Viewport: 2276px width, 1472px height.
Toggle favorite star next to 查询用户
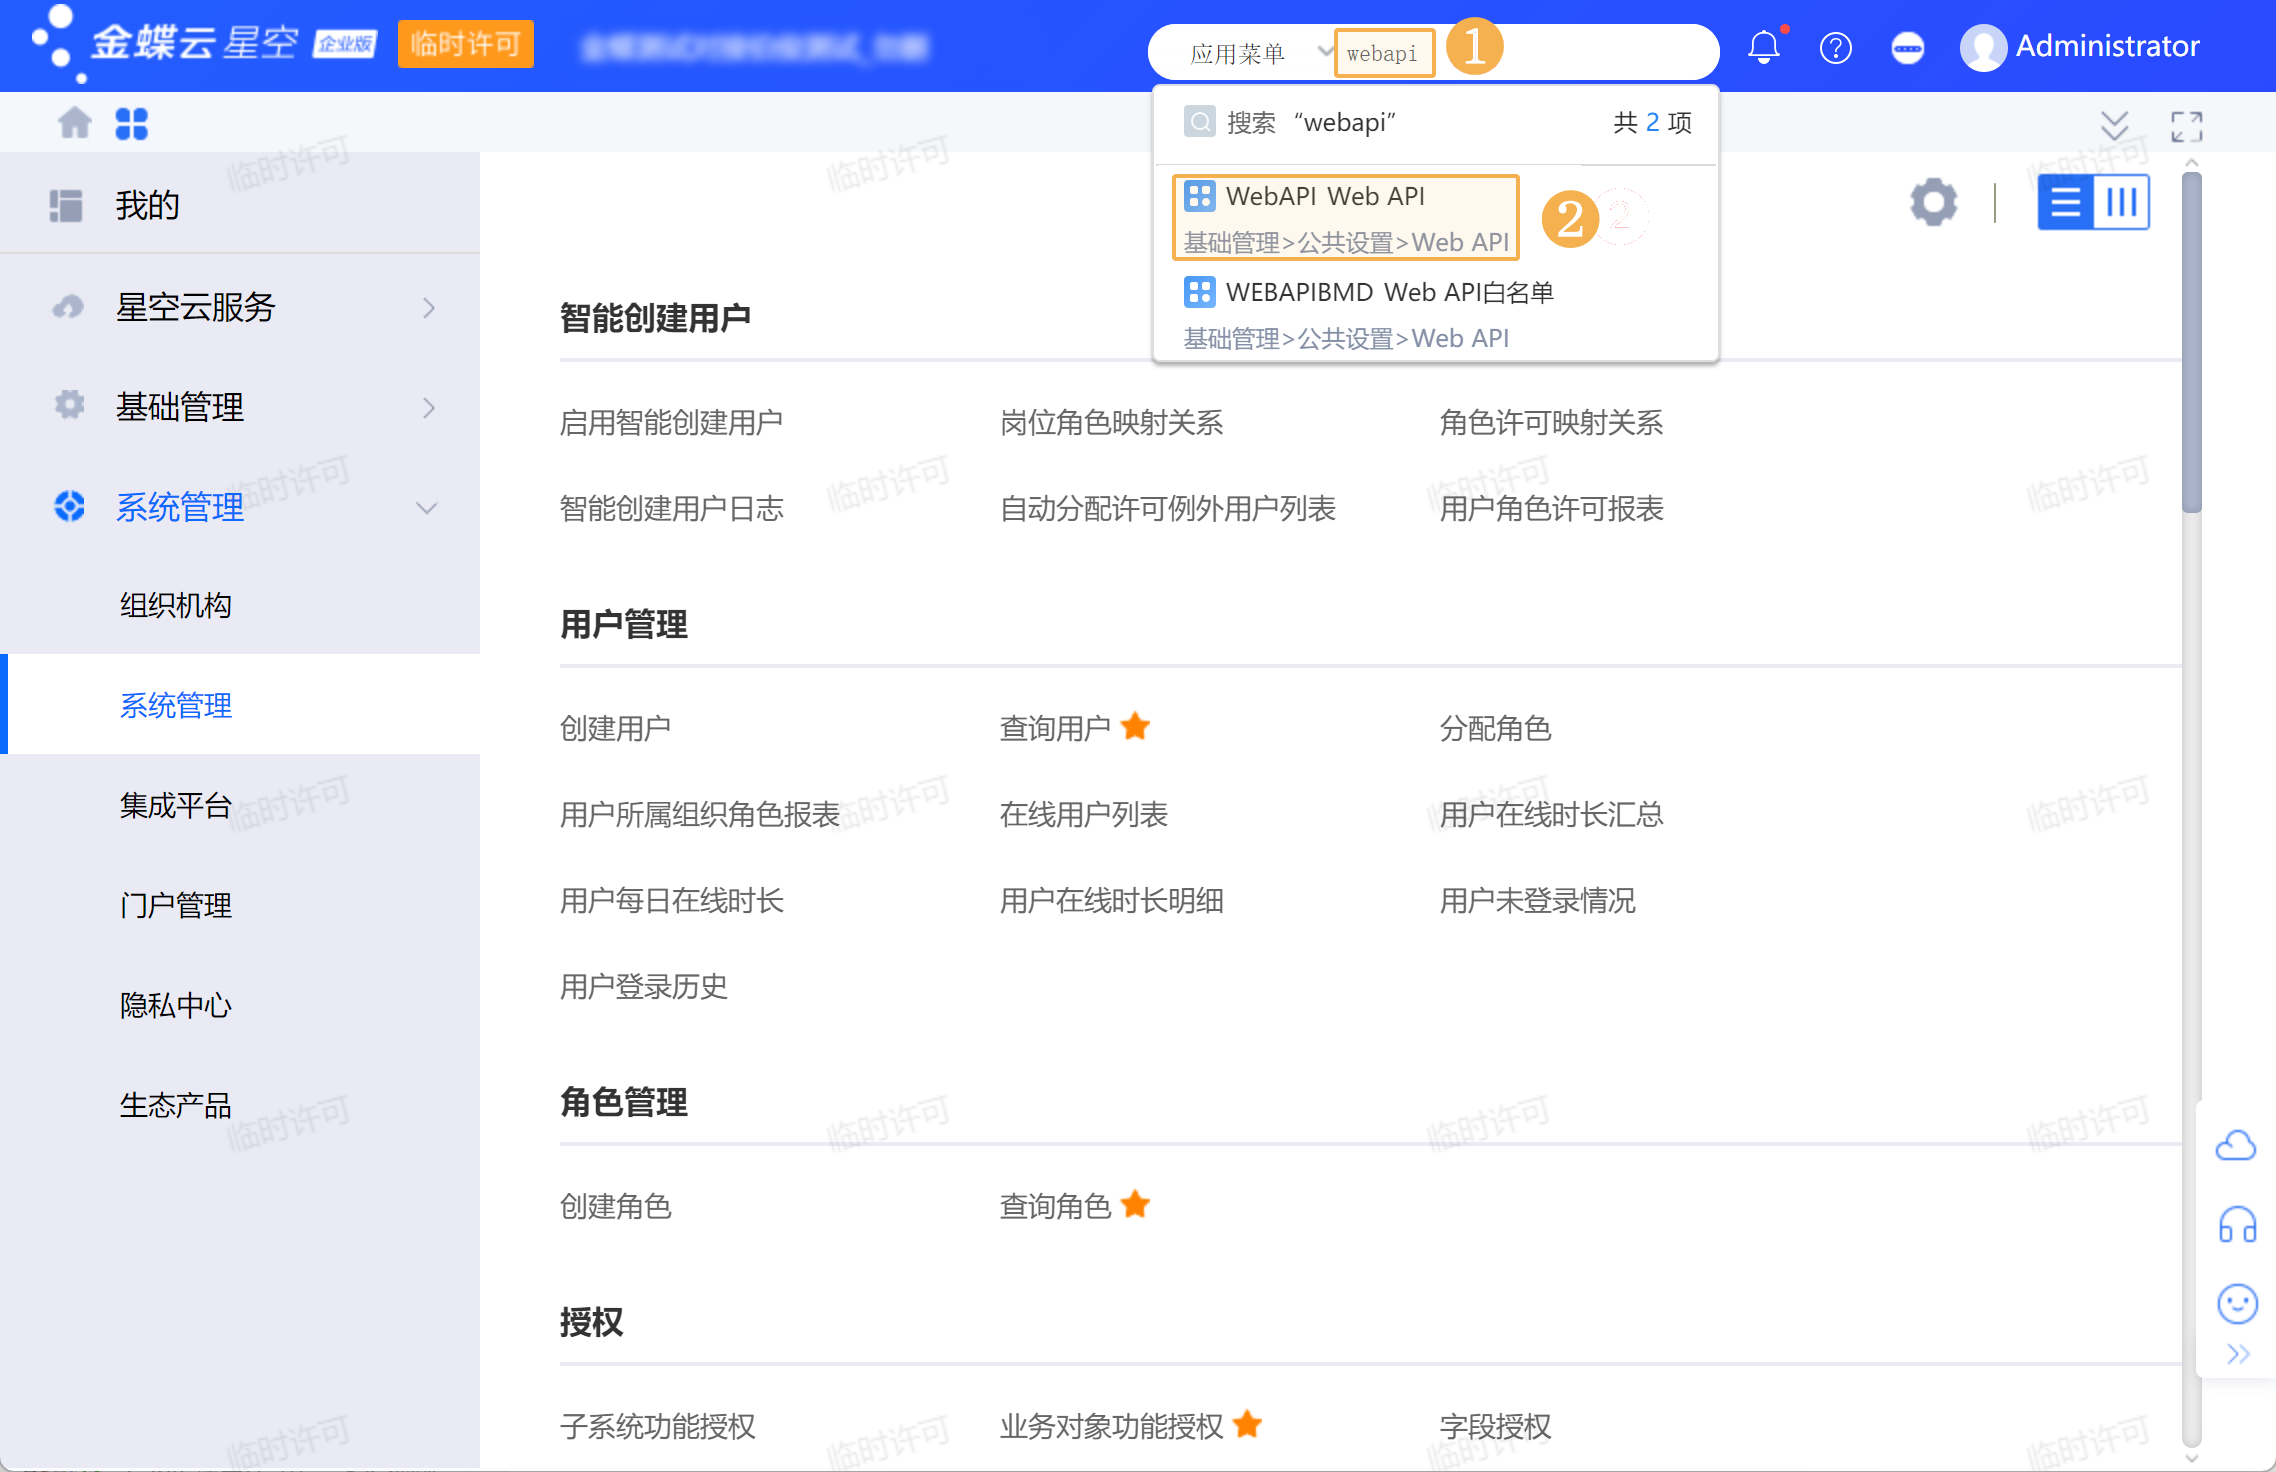(1135, 727)
